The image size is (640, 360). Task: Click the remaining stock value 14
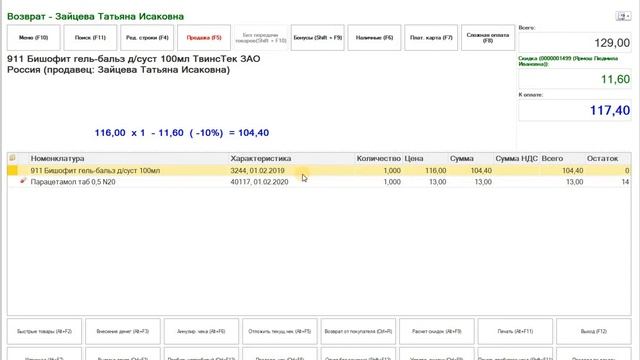coord(625,182)
